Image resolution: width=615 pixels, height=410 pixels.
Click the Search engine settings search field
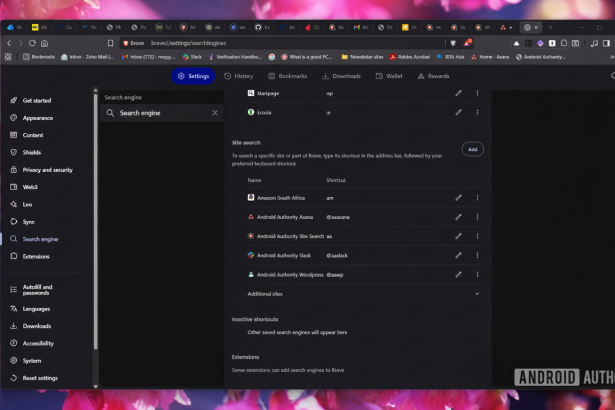coord(160,113)
